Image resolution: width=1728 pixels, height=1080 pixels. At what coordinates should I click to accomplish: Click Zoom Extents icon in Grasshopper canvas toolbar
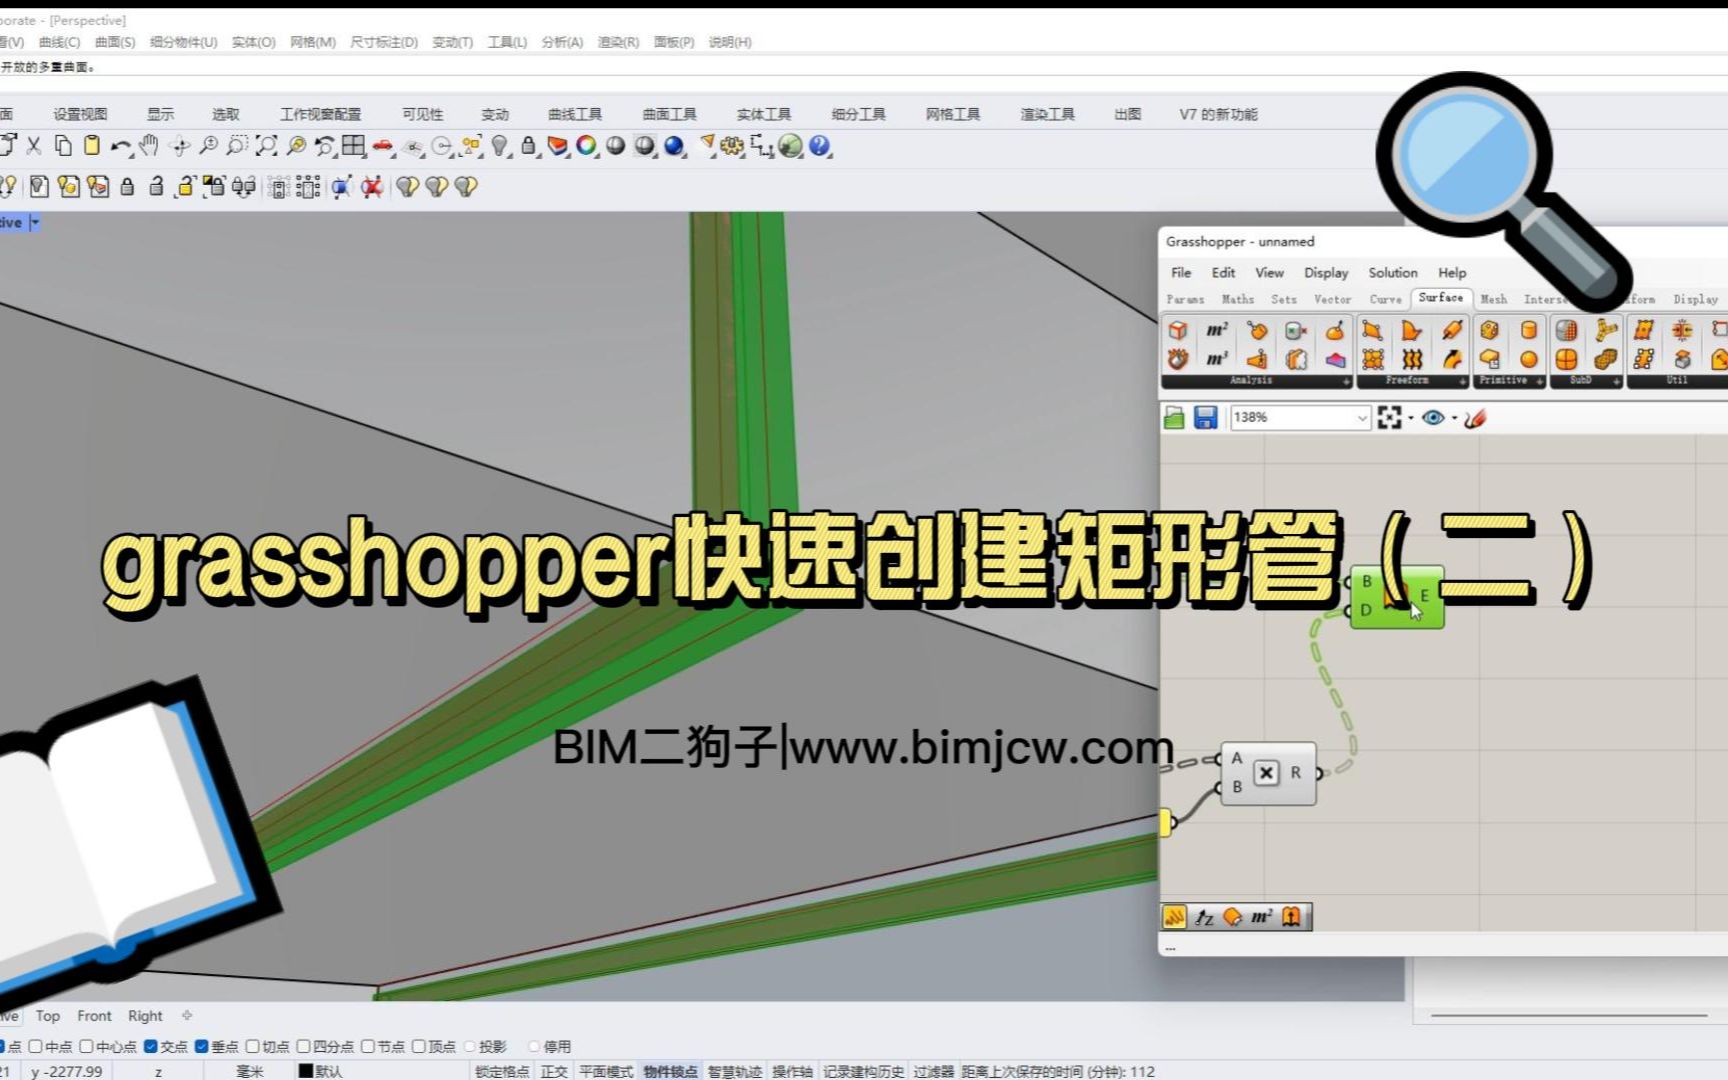(x=1389, y=418)
